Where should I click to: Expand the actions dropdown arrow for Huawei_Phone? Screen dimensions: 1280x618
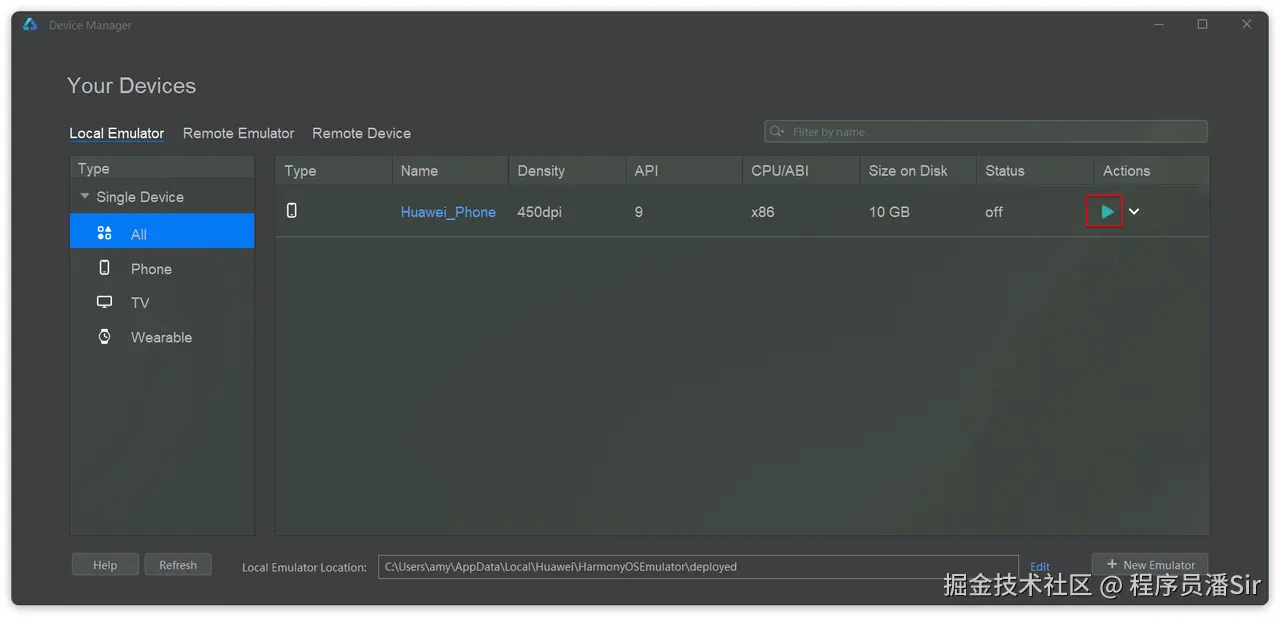click(1134, 212)
